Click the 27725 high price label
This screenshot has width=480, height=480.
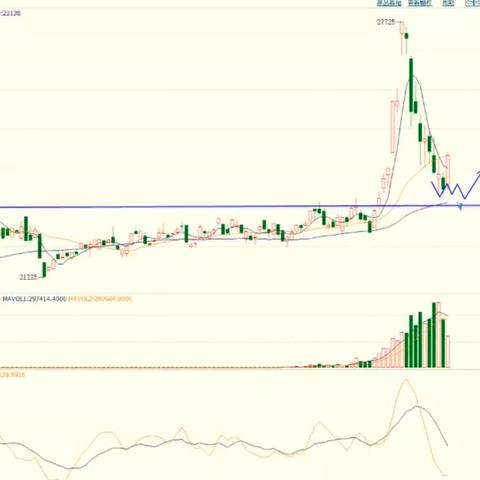(386, 22)
